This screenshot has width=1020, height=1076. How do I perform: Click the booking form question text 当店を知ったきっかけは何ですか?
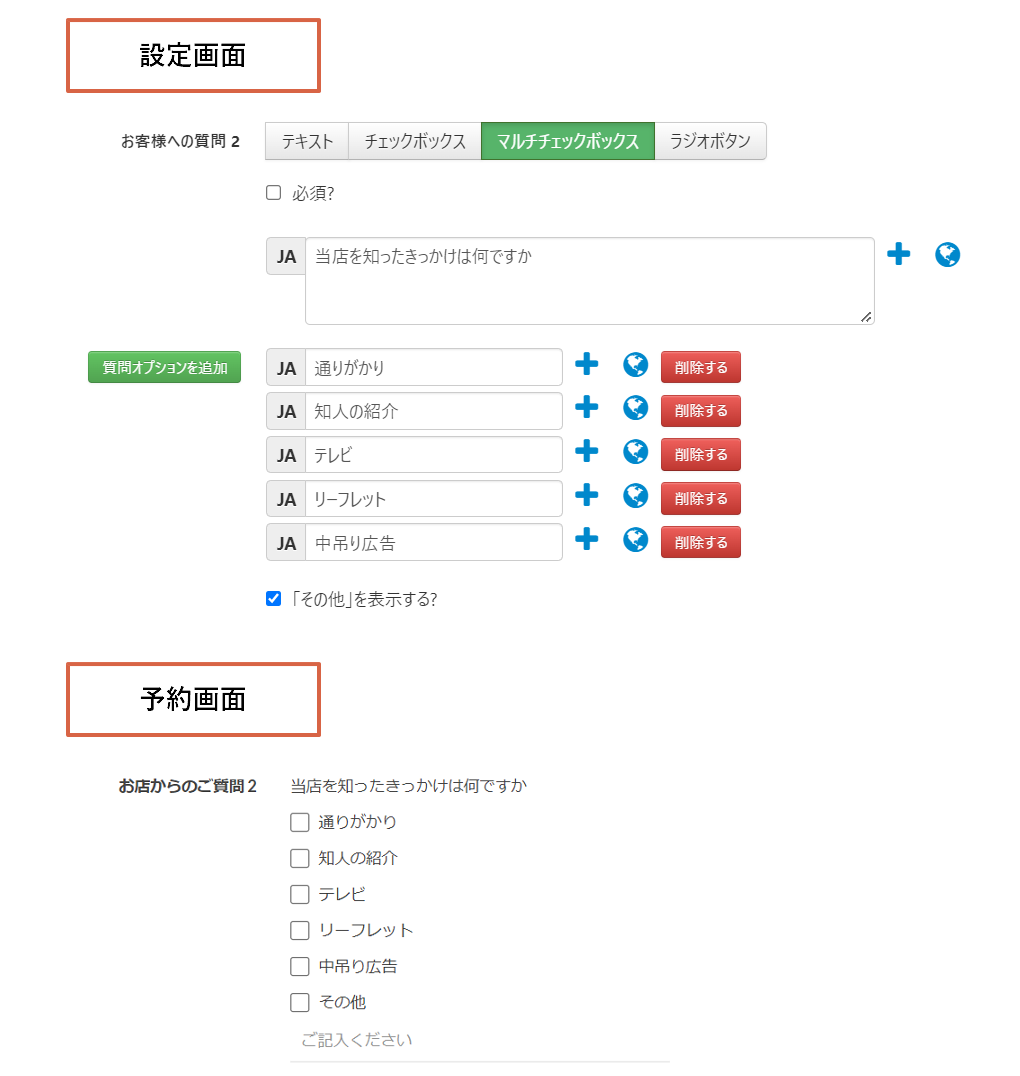[408, 786]
